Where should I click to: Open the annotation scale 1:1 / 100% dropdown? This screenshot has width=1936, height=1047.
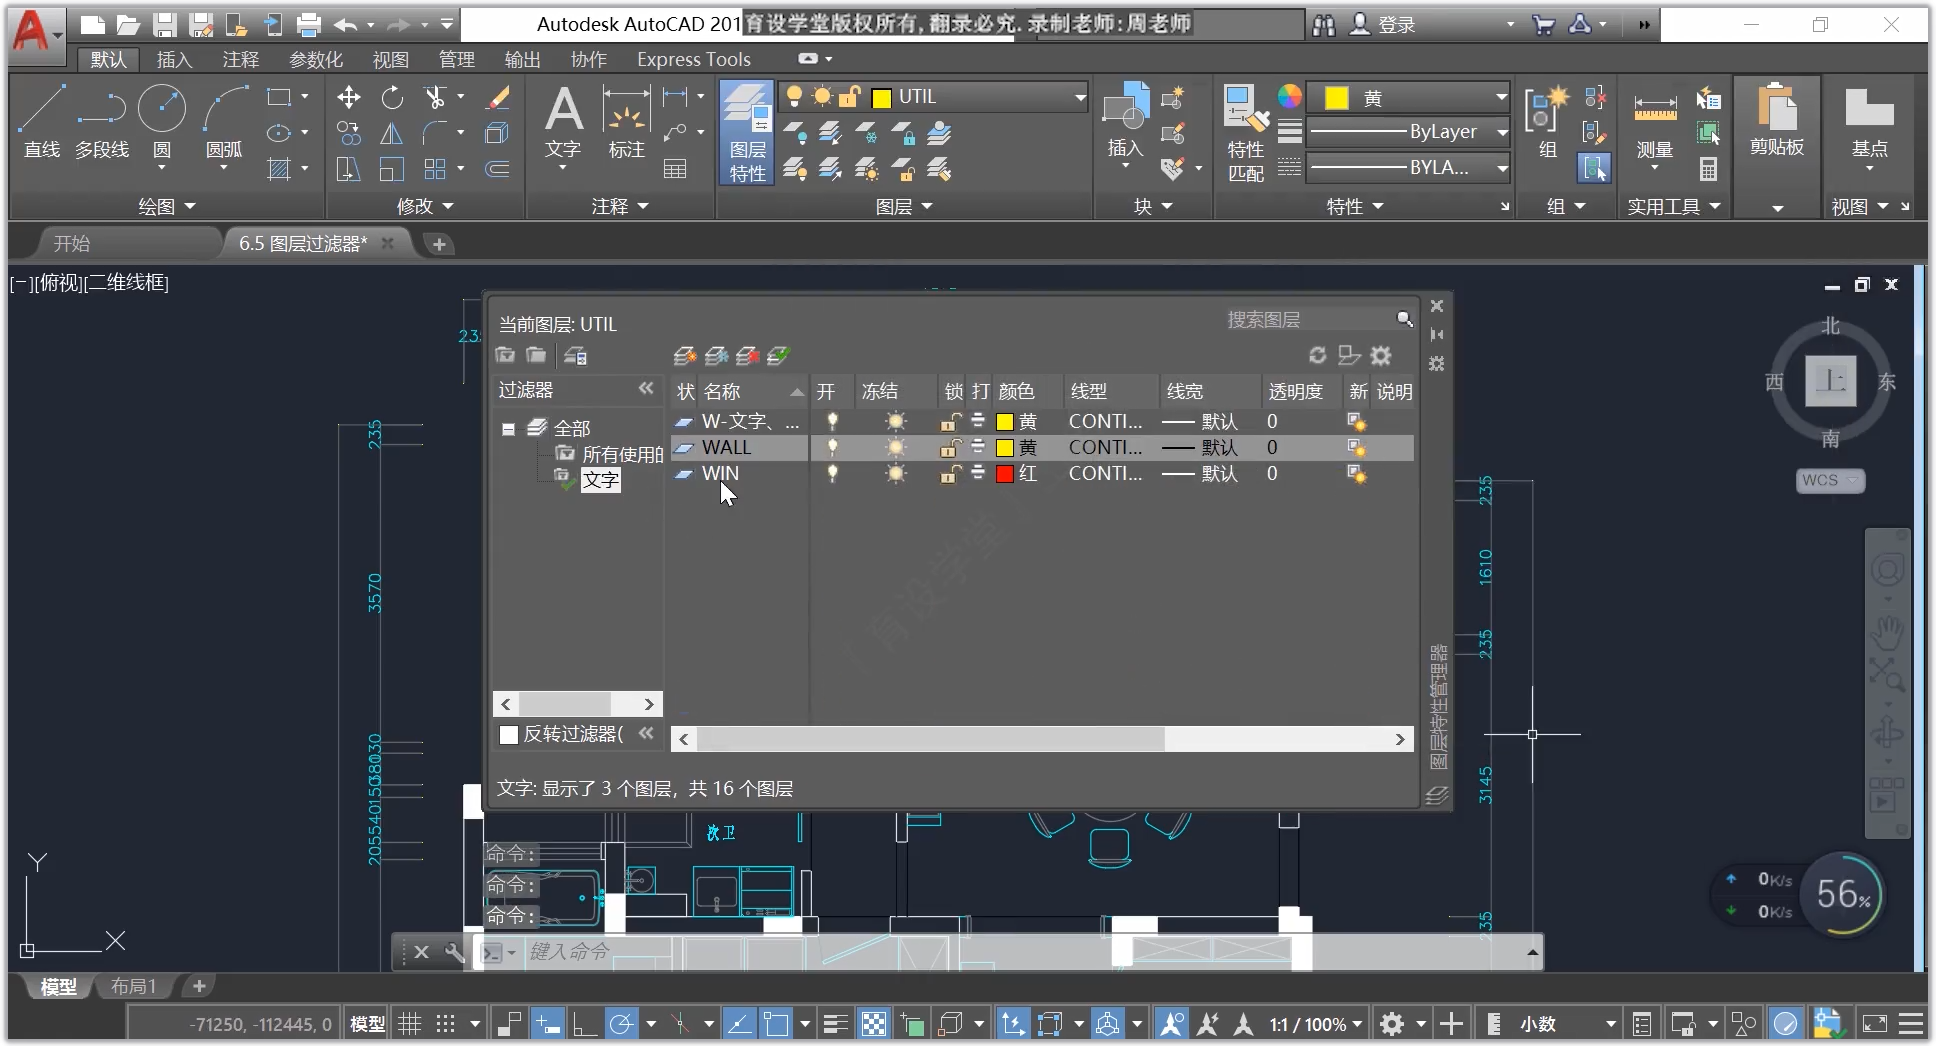[1316, 1024]
